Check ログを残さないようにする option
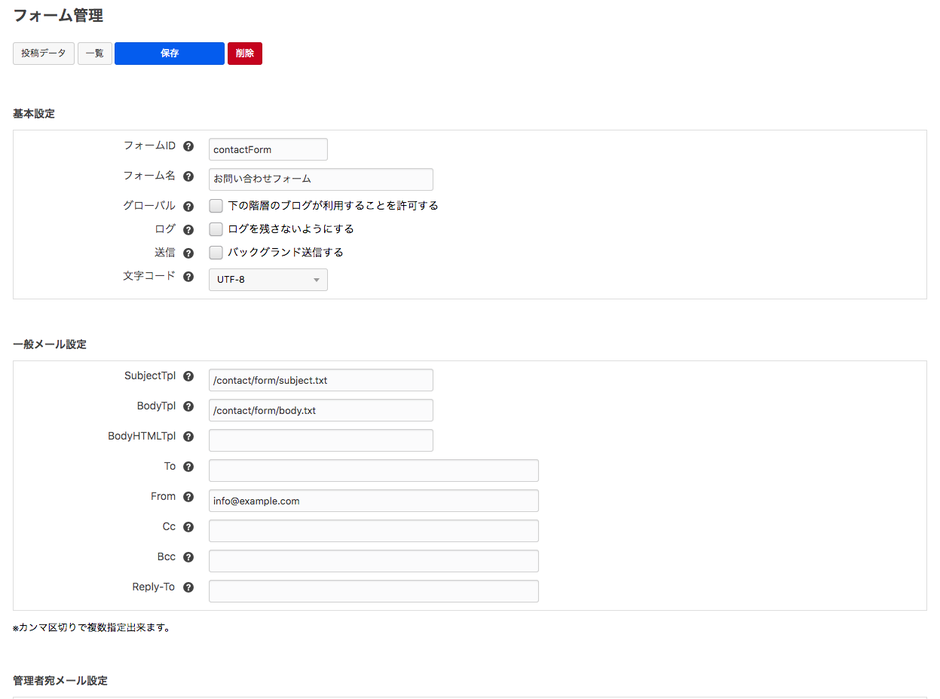This screenshot has width=940, height=699. click(x=215, y=229)
